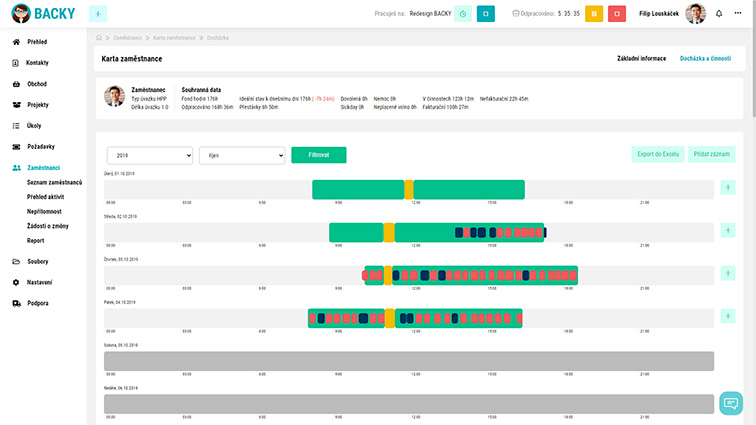Open the month dropdown showing říjen
Viewport: 756px width, 425px height.
[x=241, y=155]
